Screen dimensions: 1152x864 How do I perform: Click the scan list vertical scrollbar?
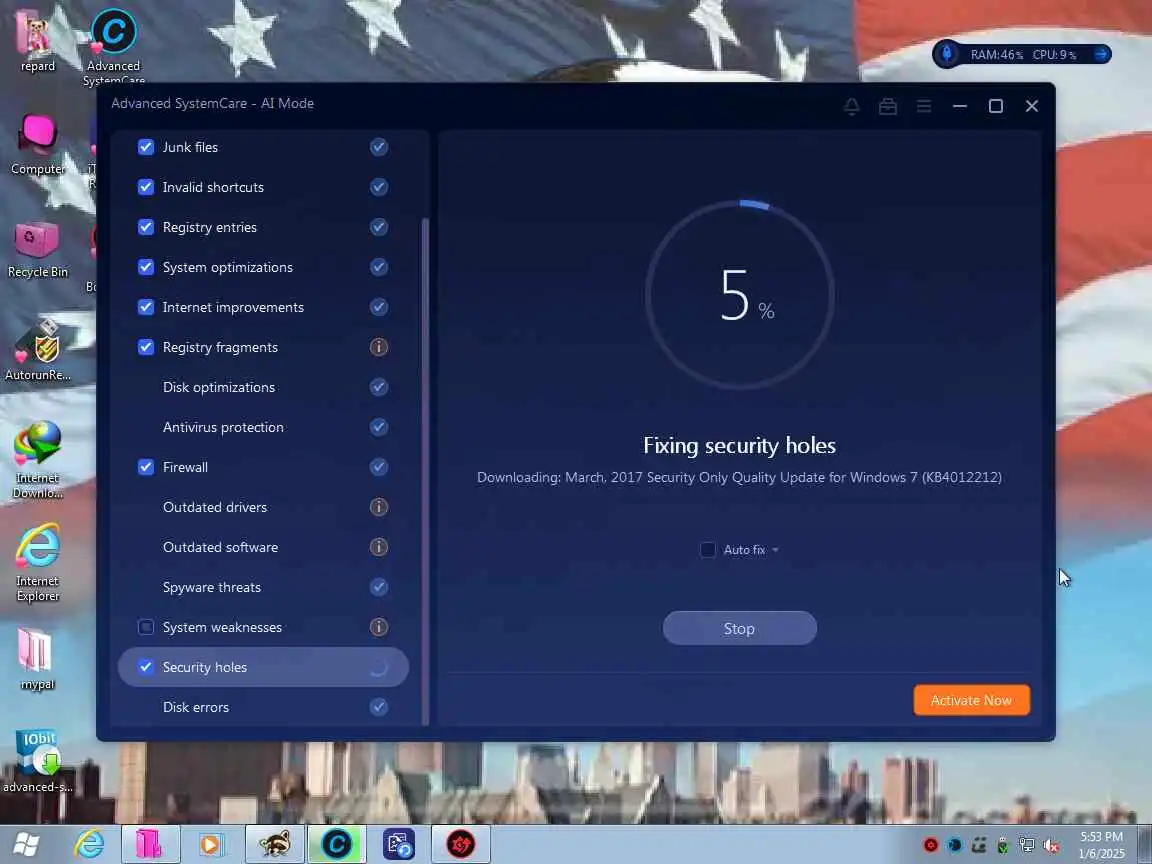pyautogui.click(x=425, y=470)
